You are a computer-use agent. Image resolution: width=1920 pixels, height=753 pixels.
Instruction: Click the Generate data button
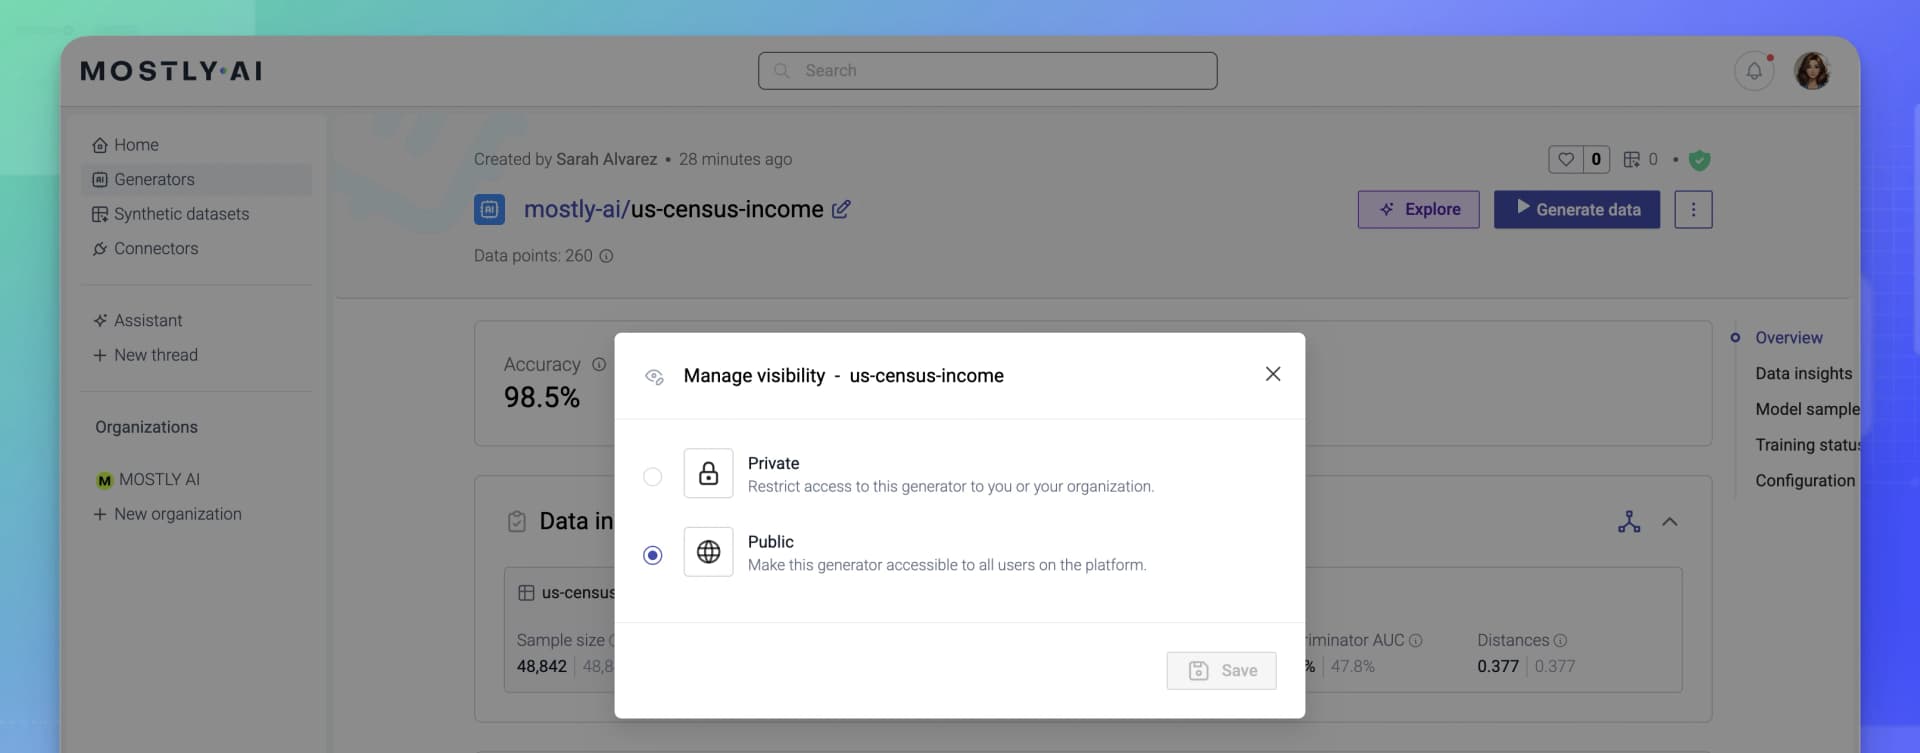1576,210
